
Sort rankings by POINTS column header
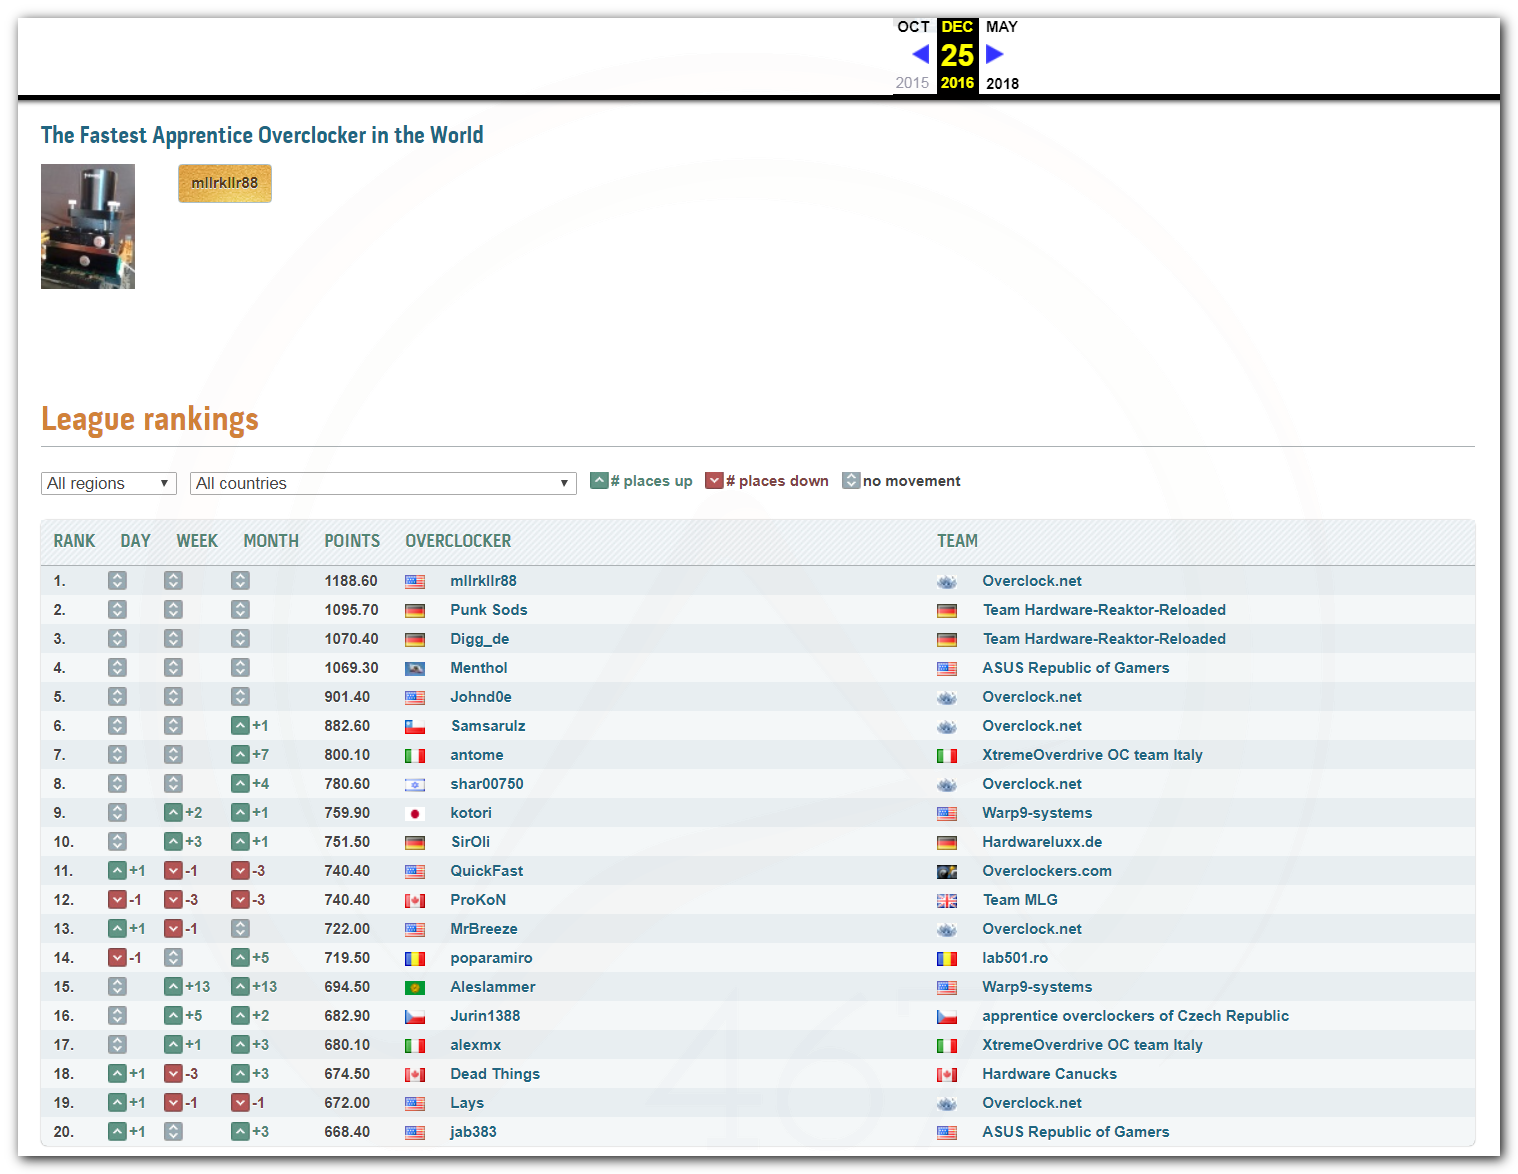[352, 541]
